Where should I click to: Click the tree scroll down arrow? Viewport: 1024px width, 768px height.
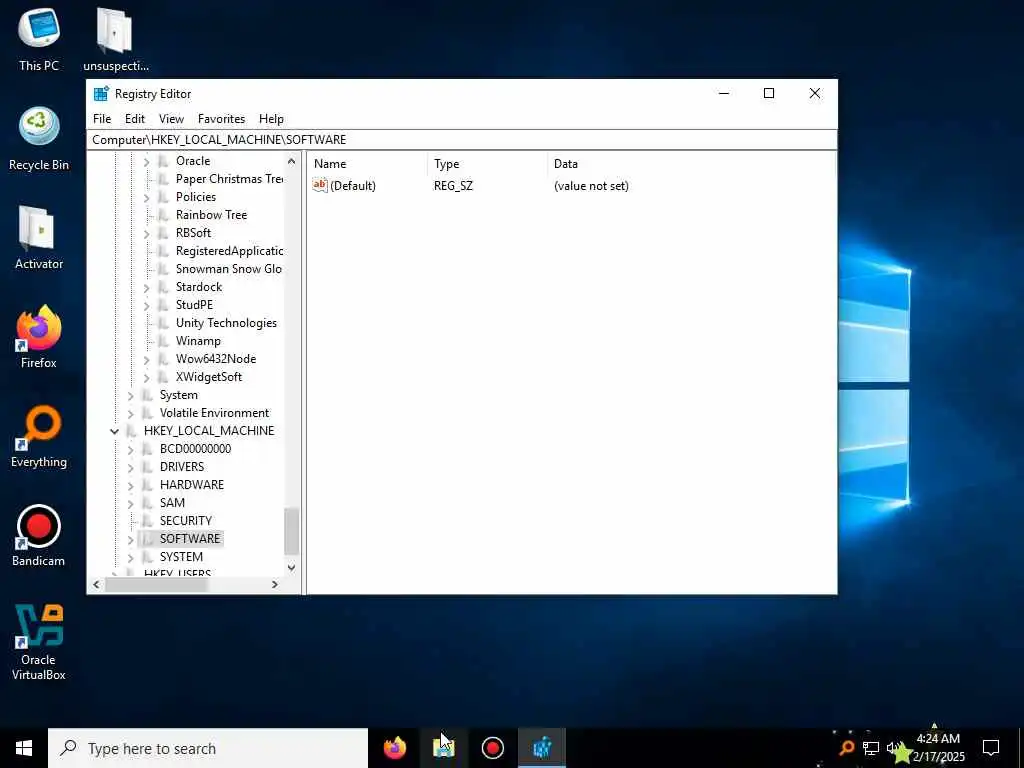click(x=291, y=568)
